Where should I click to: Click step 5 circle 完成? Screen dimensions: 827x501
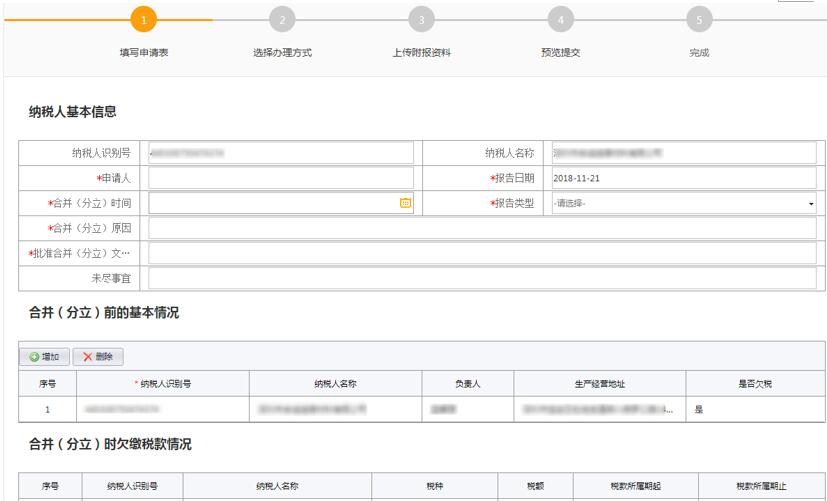point(699,20)
